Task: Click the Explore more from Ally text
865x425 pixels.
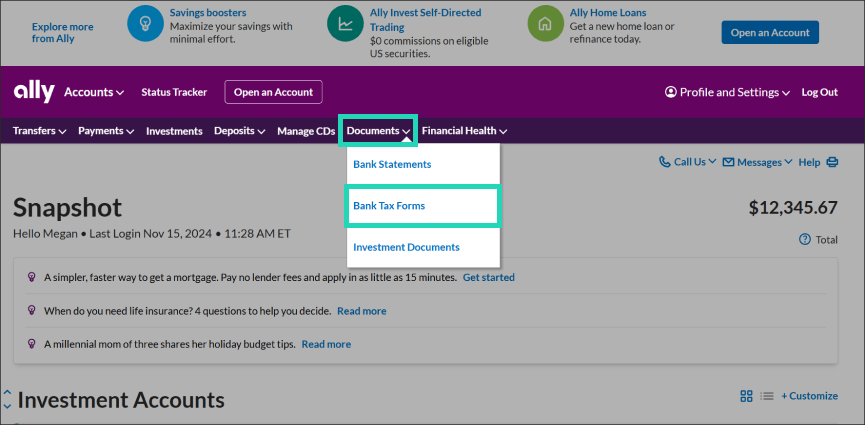Action: (62, 33)
